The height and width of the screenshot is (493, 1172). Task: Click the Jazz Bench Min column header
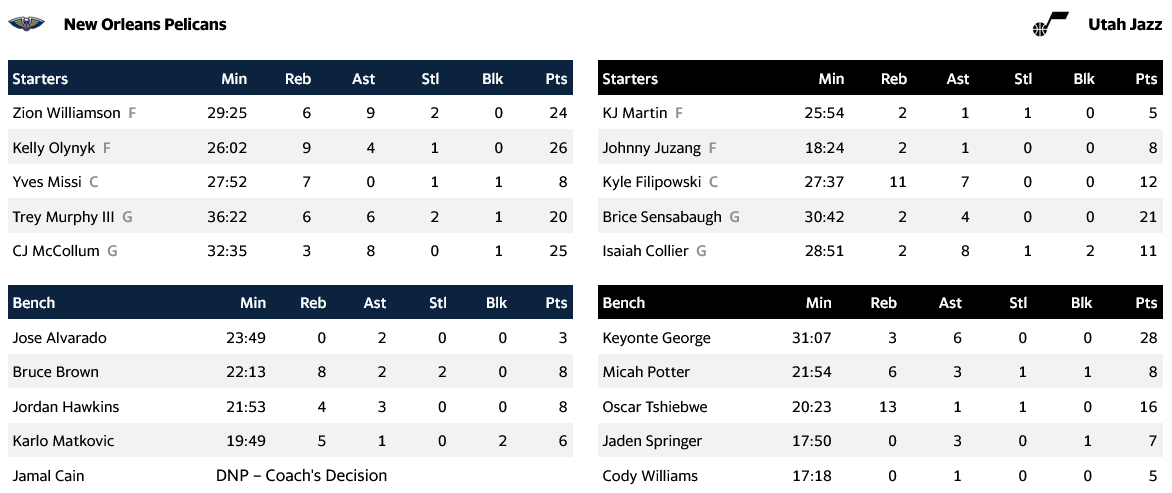[819, 303]
